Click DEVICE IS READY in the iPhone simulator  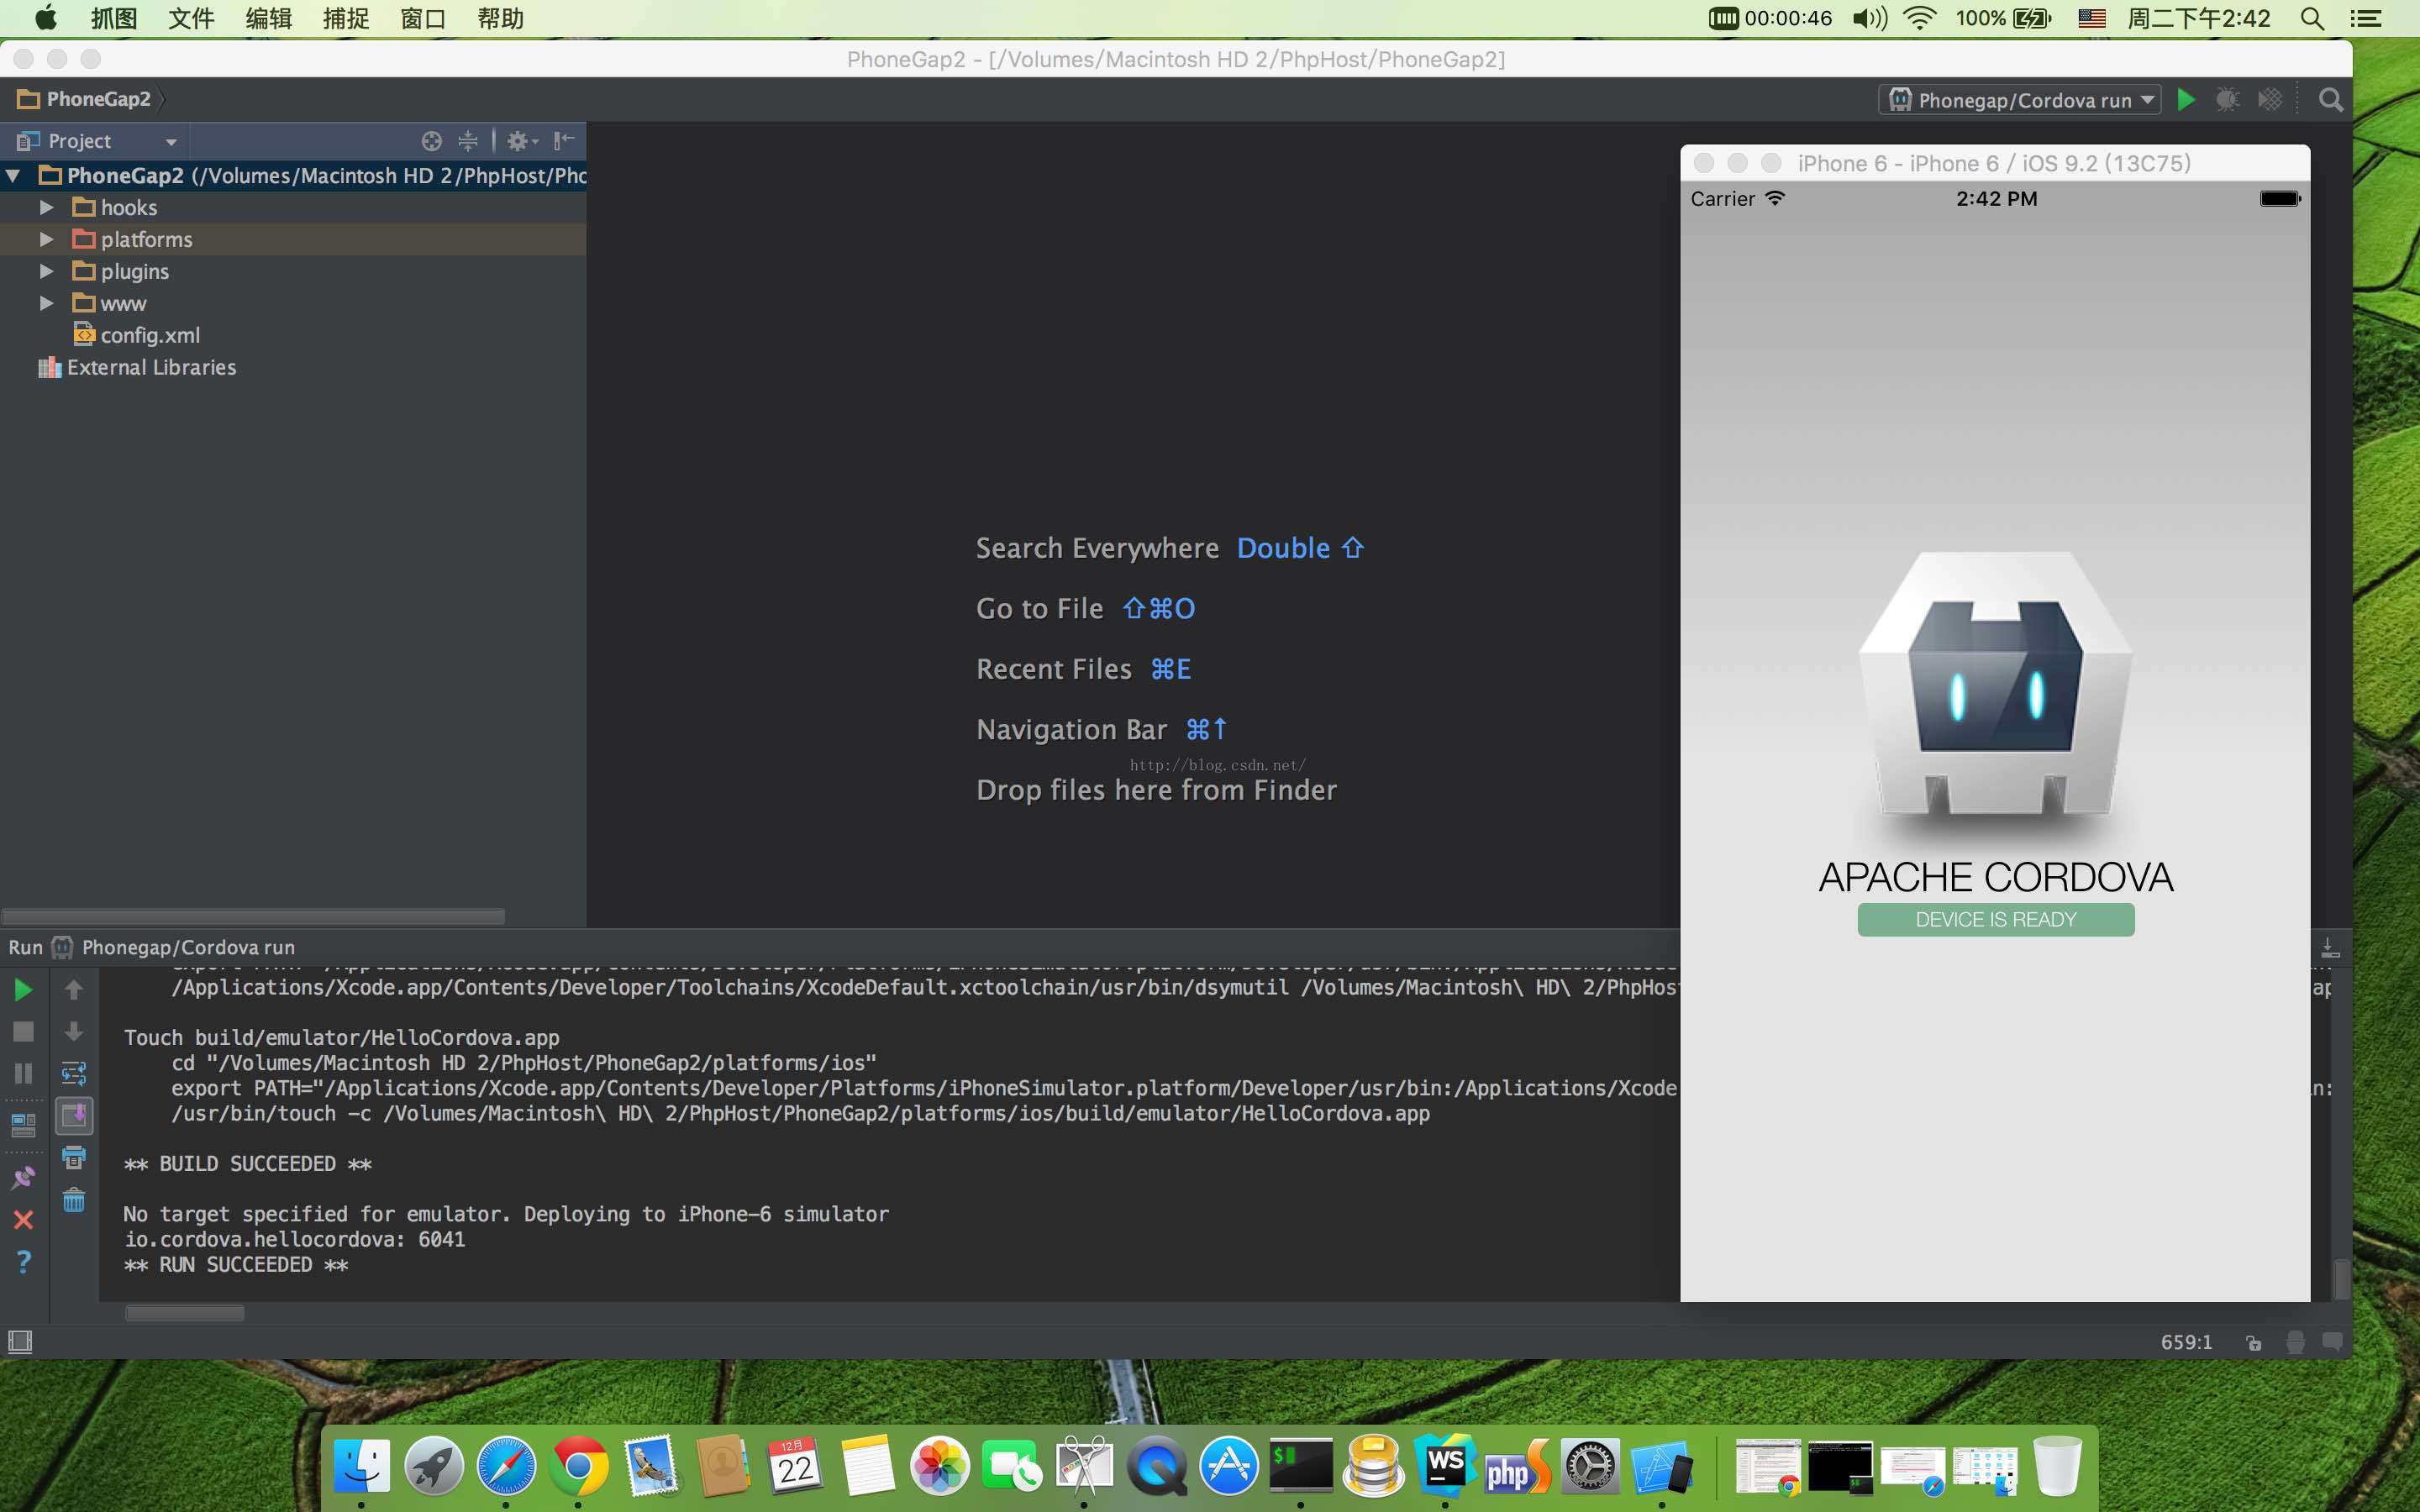(1995, 920)
